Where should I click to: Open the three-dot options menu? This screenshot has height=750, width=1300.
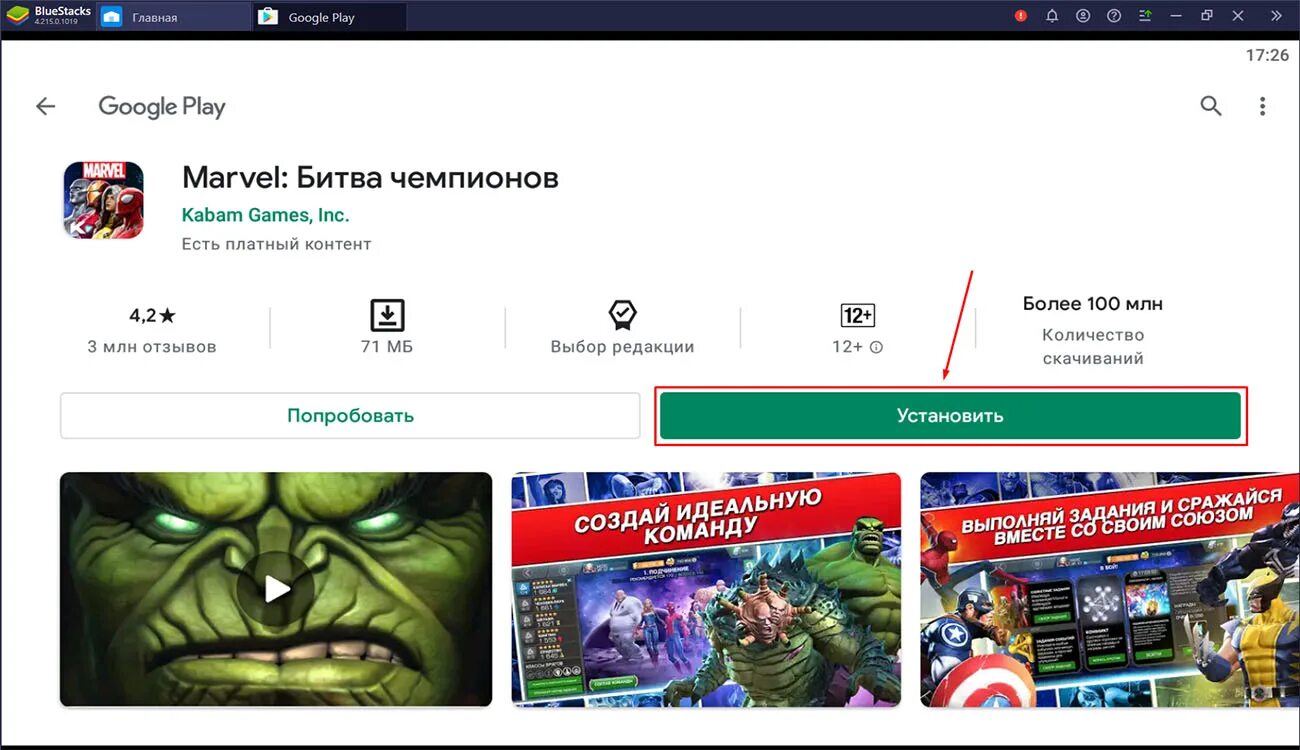1263,106
